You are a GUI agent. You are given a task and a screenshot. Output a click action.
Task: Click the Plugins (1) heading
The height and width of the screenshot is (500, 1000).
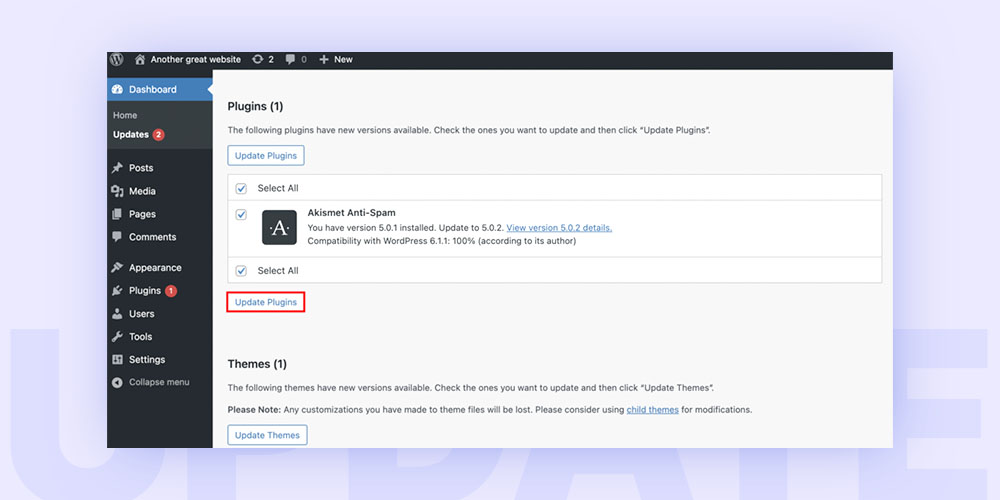(x=255, y=107)
